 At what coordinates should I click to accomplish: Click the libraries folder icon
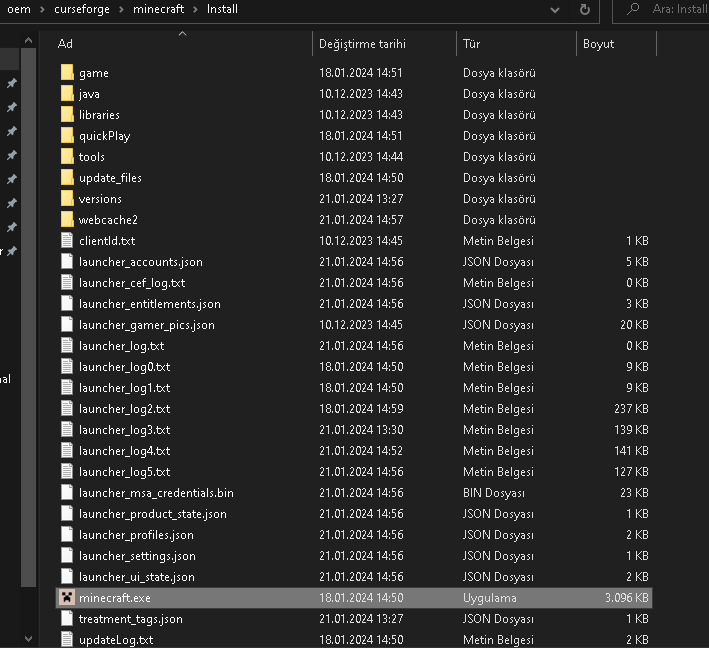pyautogui.click(x=67, y=115)
